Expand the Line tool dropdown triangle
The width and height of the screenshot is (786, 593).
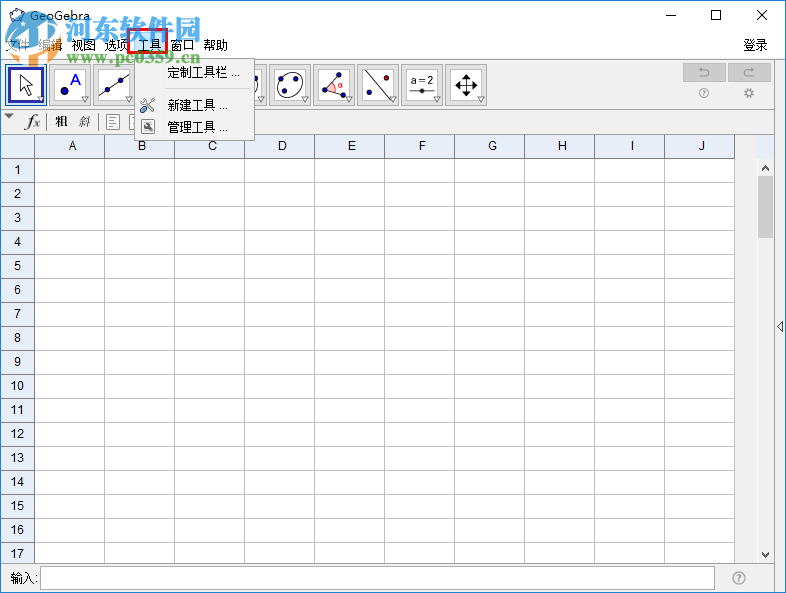pyautogui.click(x=129, y=99)
